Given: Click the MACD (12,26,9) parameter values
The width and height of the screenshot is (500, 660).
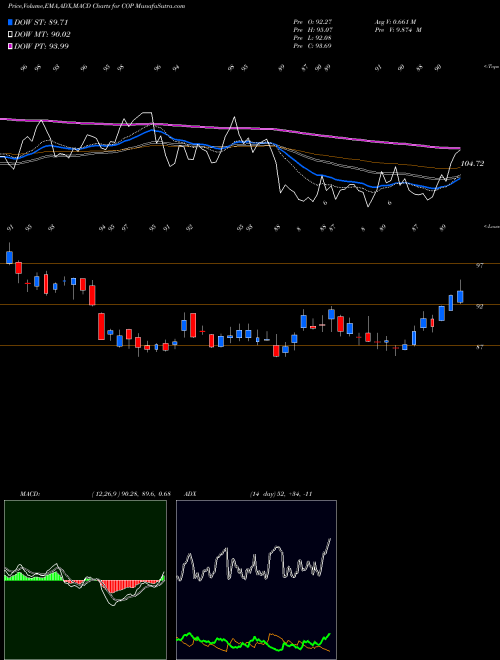Looking at the screenshot, I should tap(131, 494).
